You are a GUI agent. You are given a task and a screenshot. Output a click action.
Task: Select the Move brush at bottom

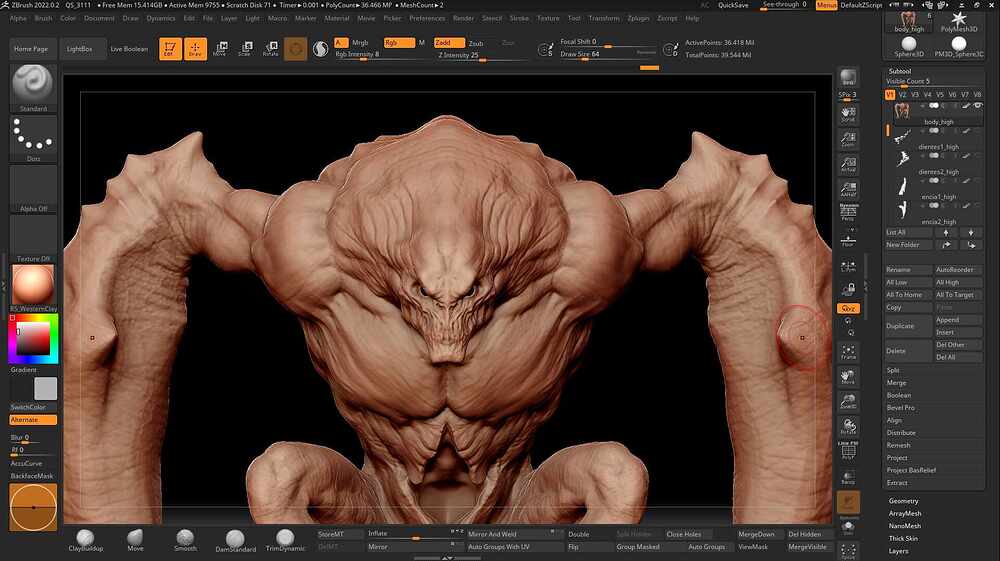coord(135,541)
